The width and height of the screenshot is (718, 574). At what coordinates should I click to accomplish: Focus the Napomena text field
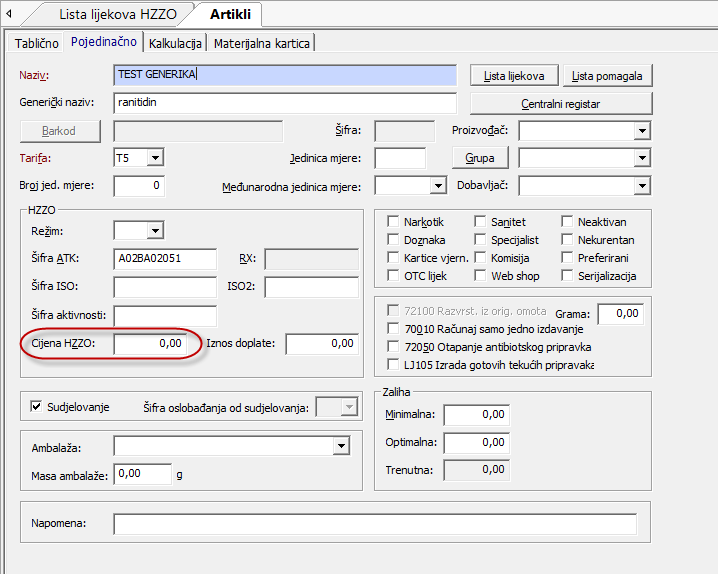tap(375, 525)
